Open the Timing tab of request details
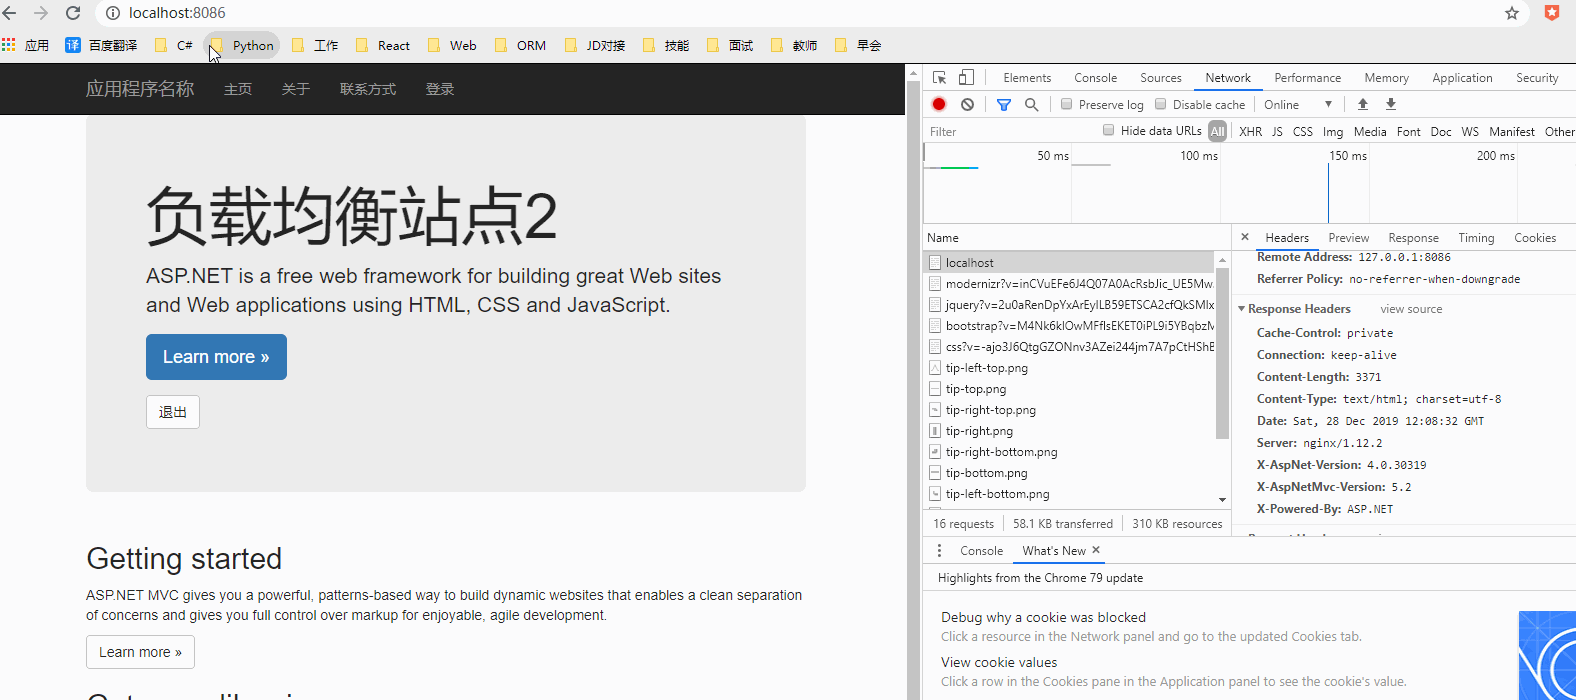 coord(1475,238)
